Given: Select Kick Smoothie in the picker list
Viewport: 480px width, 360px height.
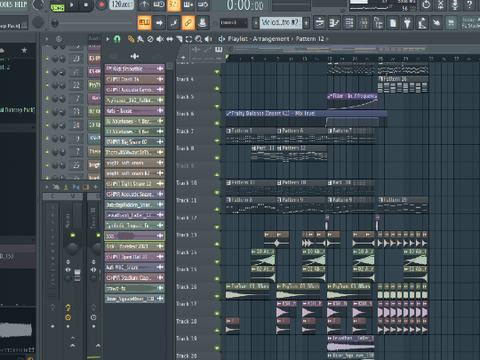Looking at the screenshot, I should 135,69.
